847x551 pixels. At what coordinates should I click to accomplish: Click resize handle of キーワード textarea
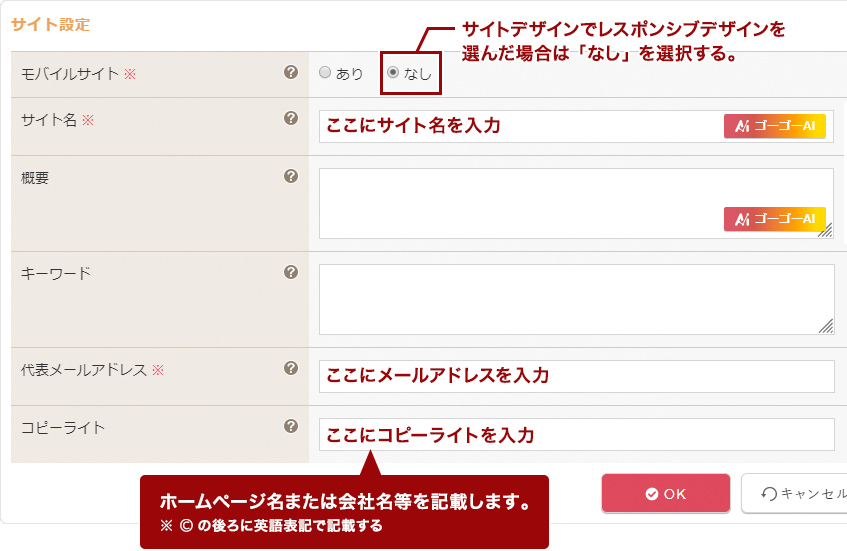[826, 326]
